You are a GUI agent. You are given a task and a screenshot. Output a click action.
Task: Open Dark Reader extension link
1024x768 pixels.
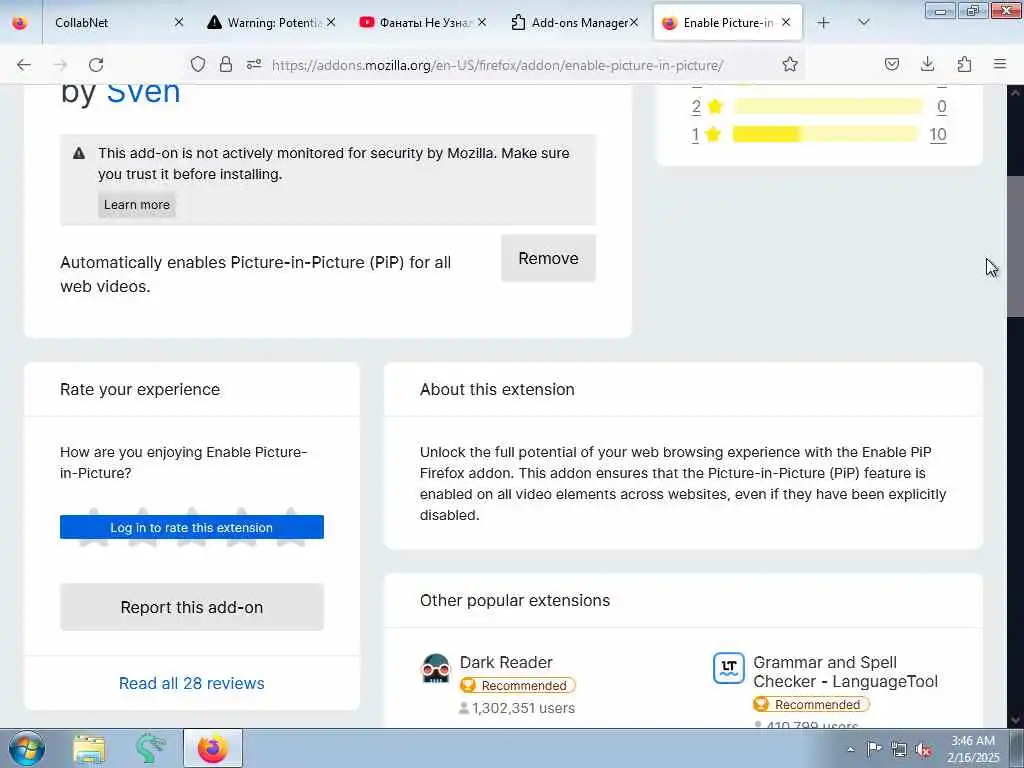point(506,662)
